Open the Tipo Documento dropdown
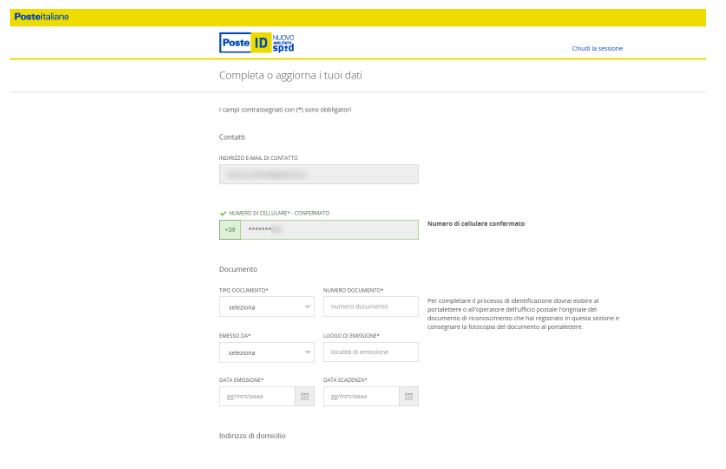The image size is (726, 469). (266, 307)
